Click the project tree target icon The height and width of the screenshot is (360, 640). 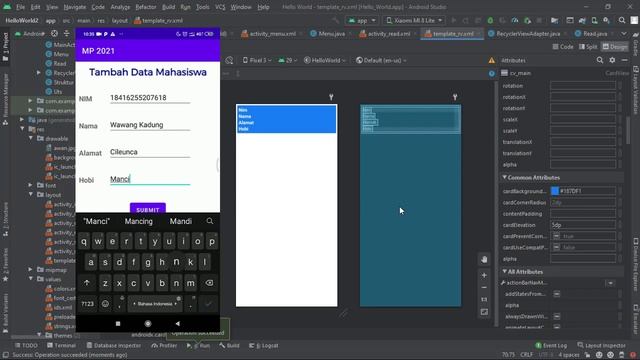coord(54,33)
